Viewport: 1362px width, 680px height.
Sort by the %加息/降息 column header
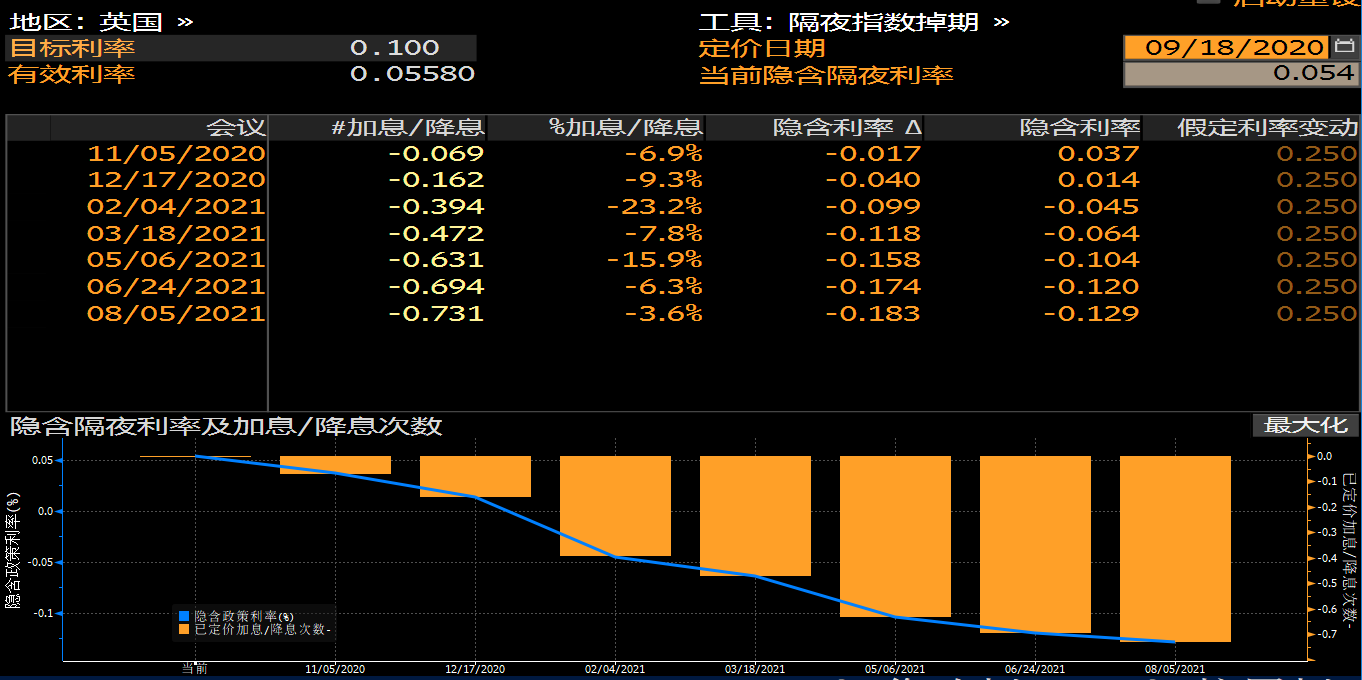626,128
